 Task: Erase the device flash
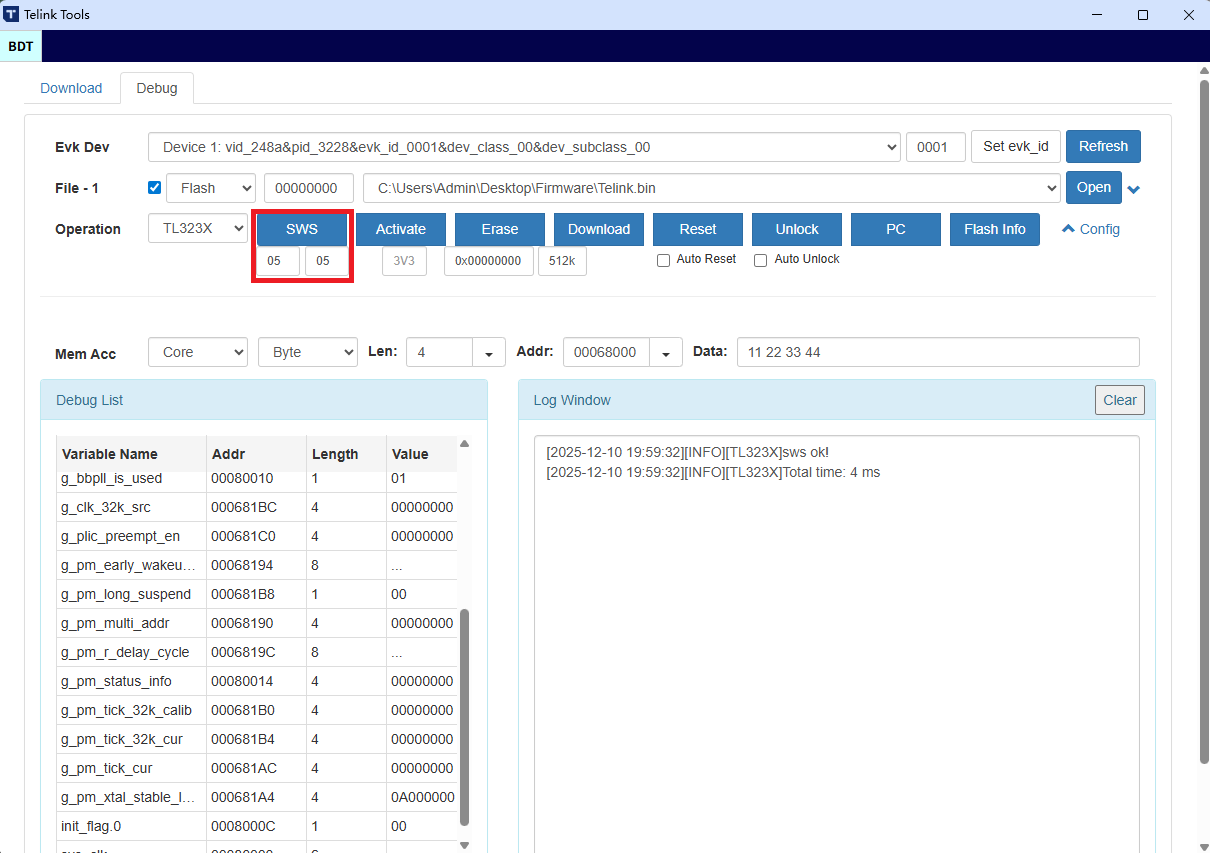tap(498, 229)
